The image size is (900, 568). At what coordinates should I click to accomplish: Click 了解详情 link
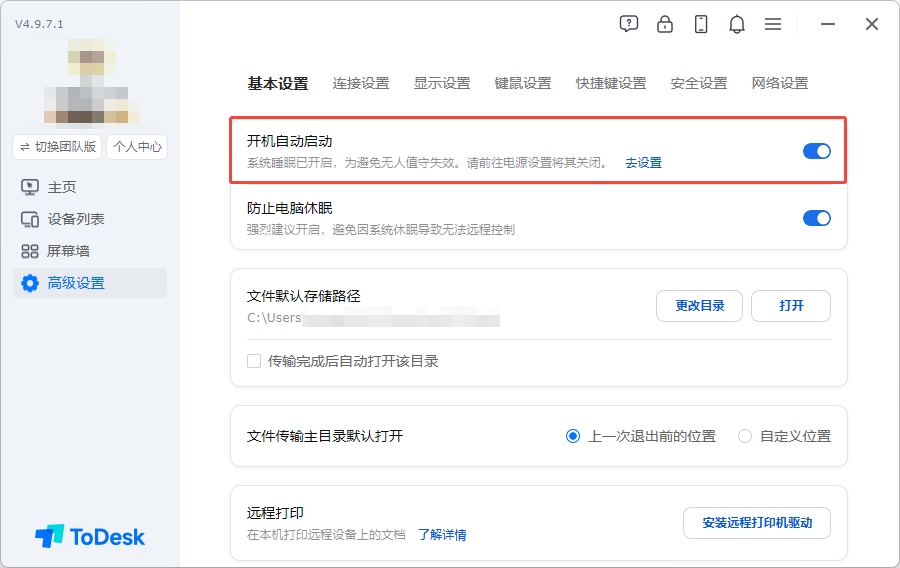(442, 535)
